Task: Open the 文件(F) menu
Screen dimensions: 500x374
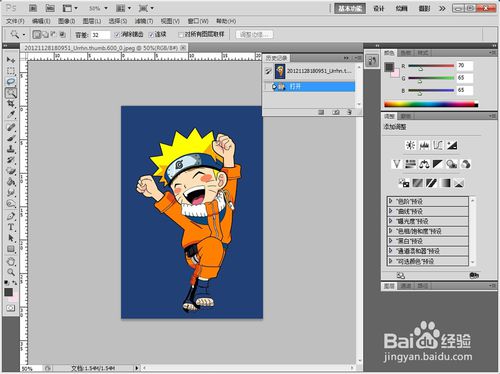Action: coord(15,21)
